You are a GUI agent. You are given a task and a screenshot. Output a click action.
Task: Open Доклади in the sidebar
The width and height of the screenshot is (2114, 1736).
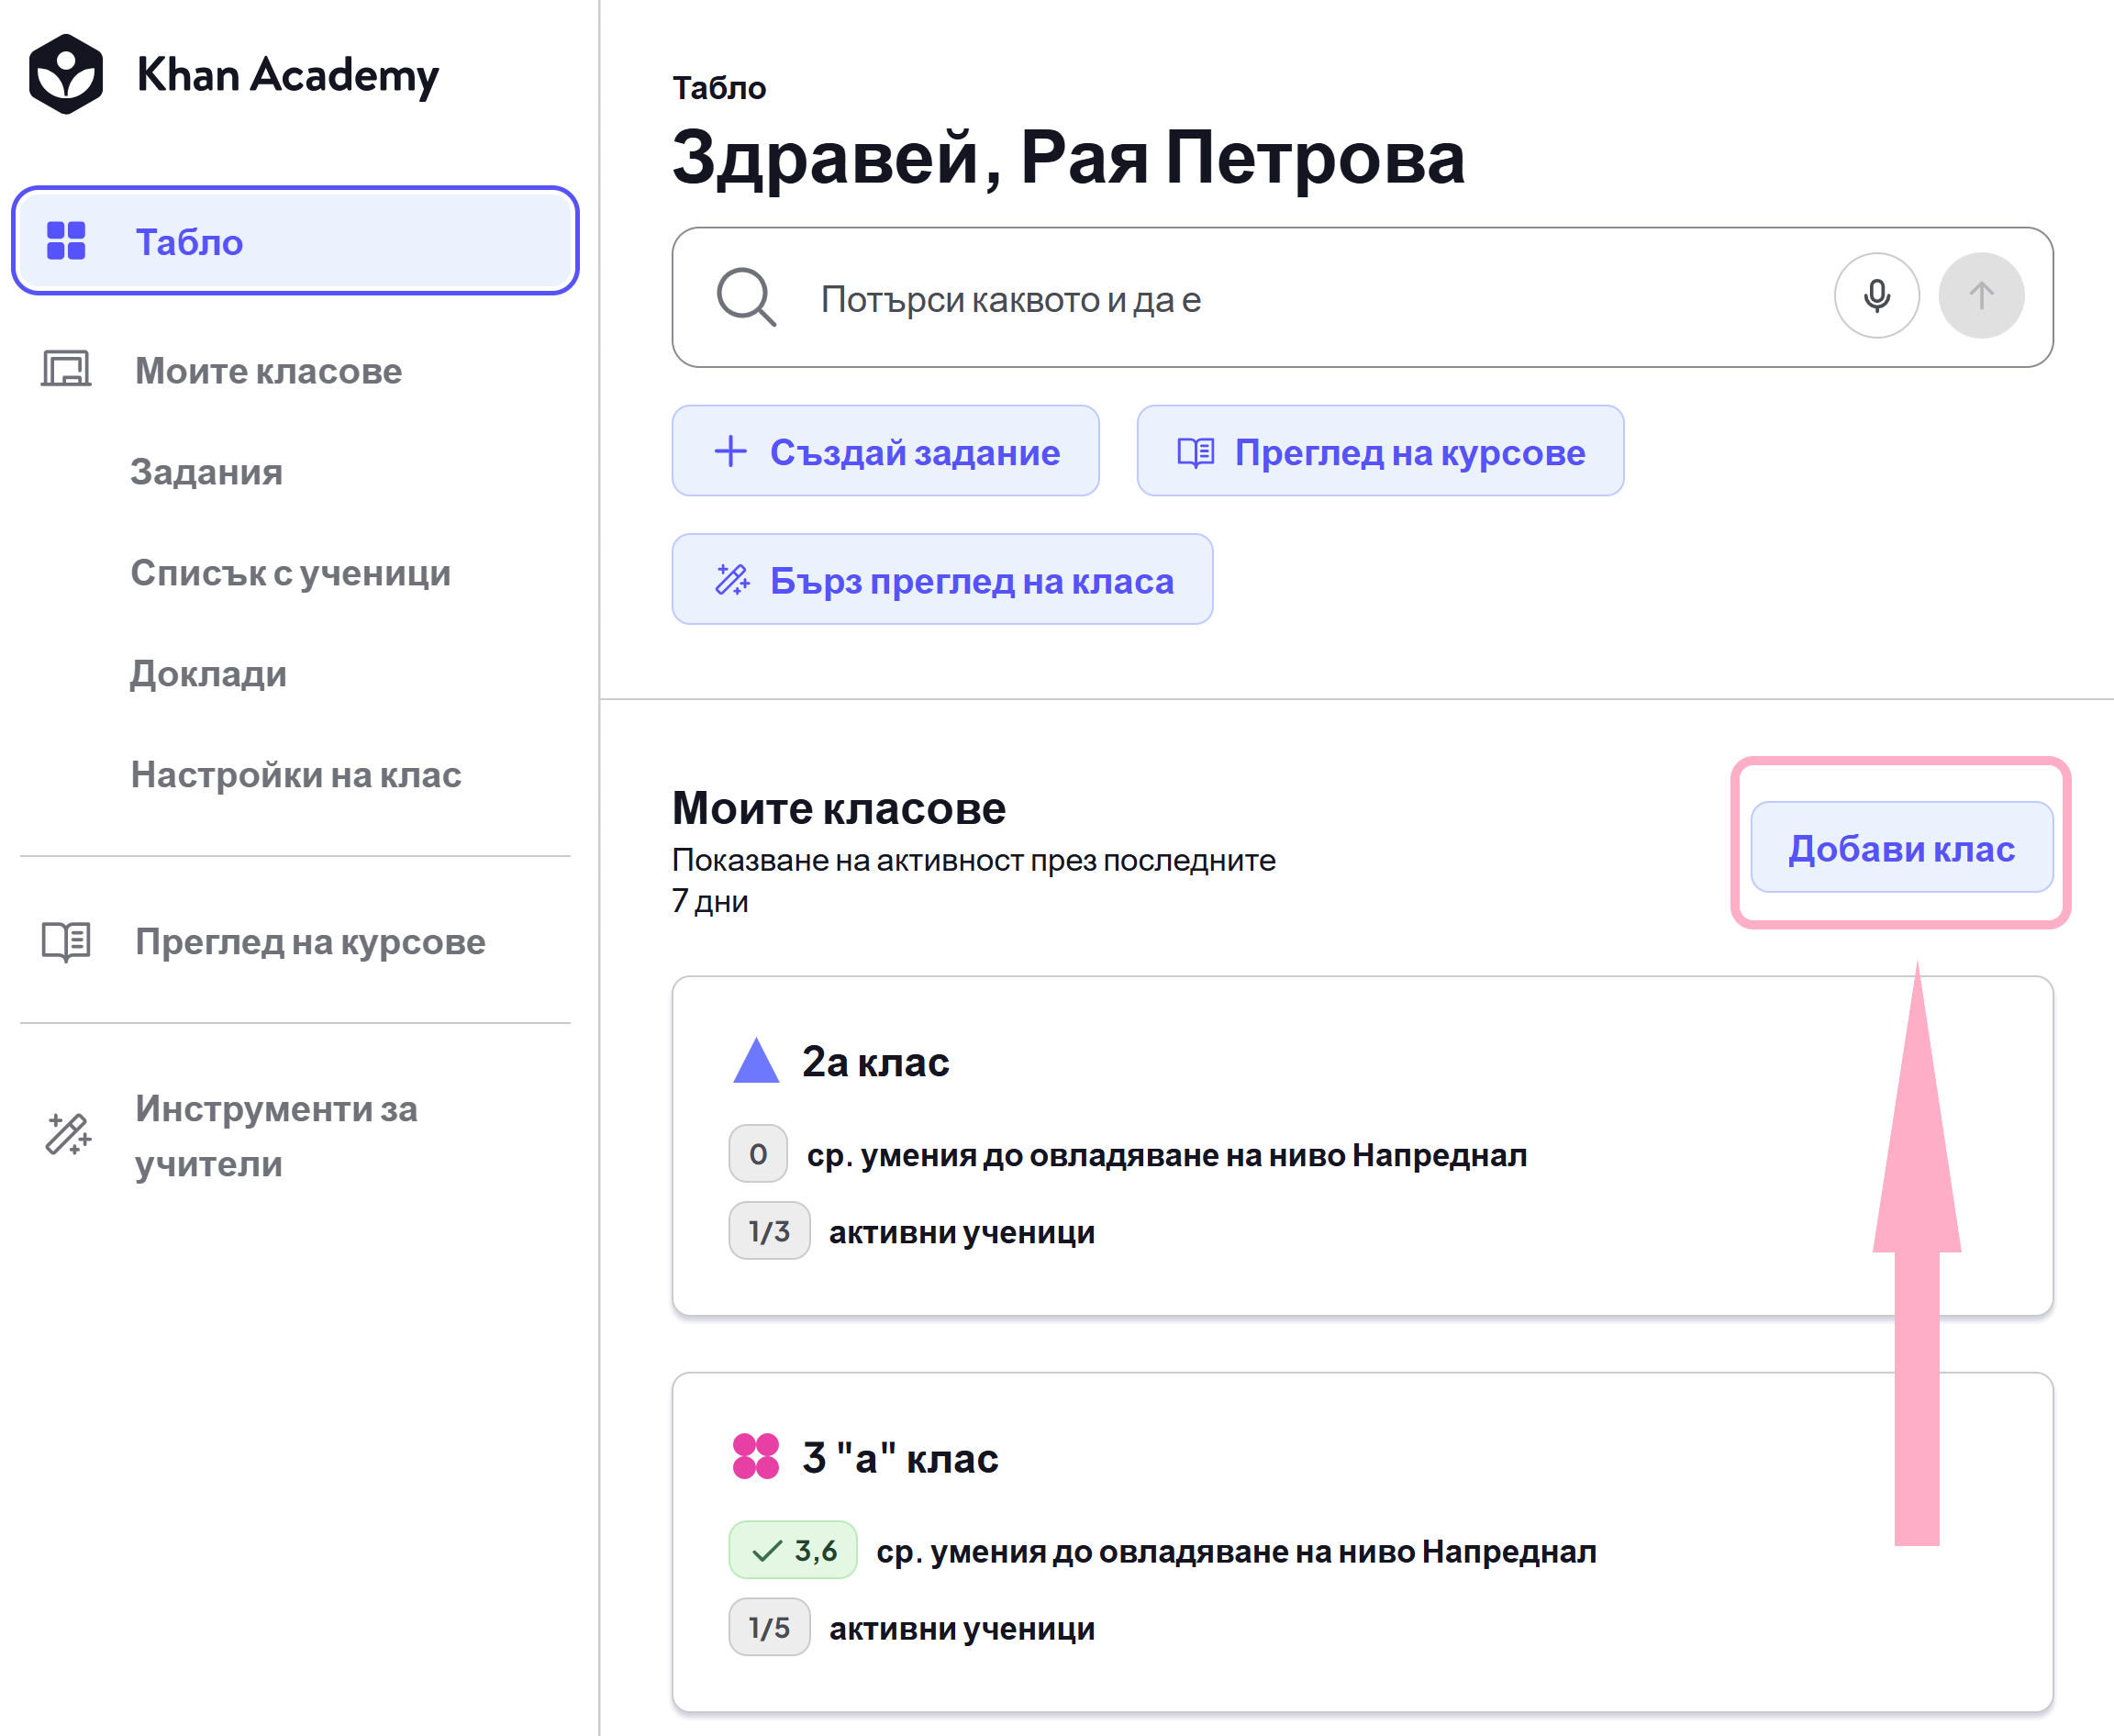[x=208, y=674]
